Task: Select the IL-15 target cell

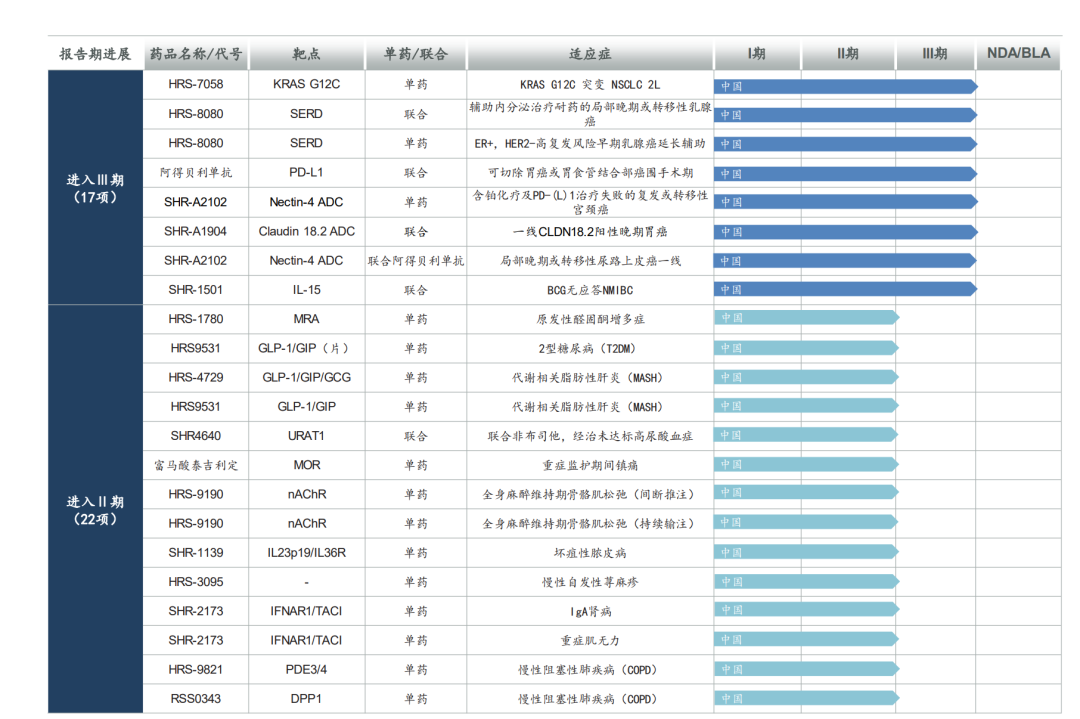Action: [307, 290]
